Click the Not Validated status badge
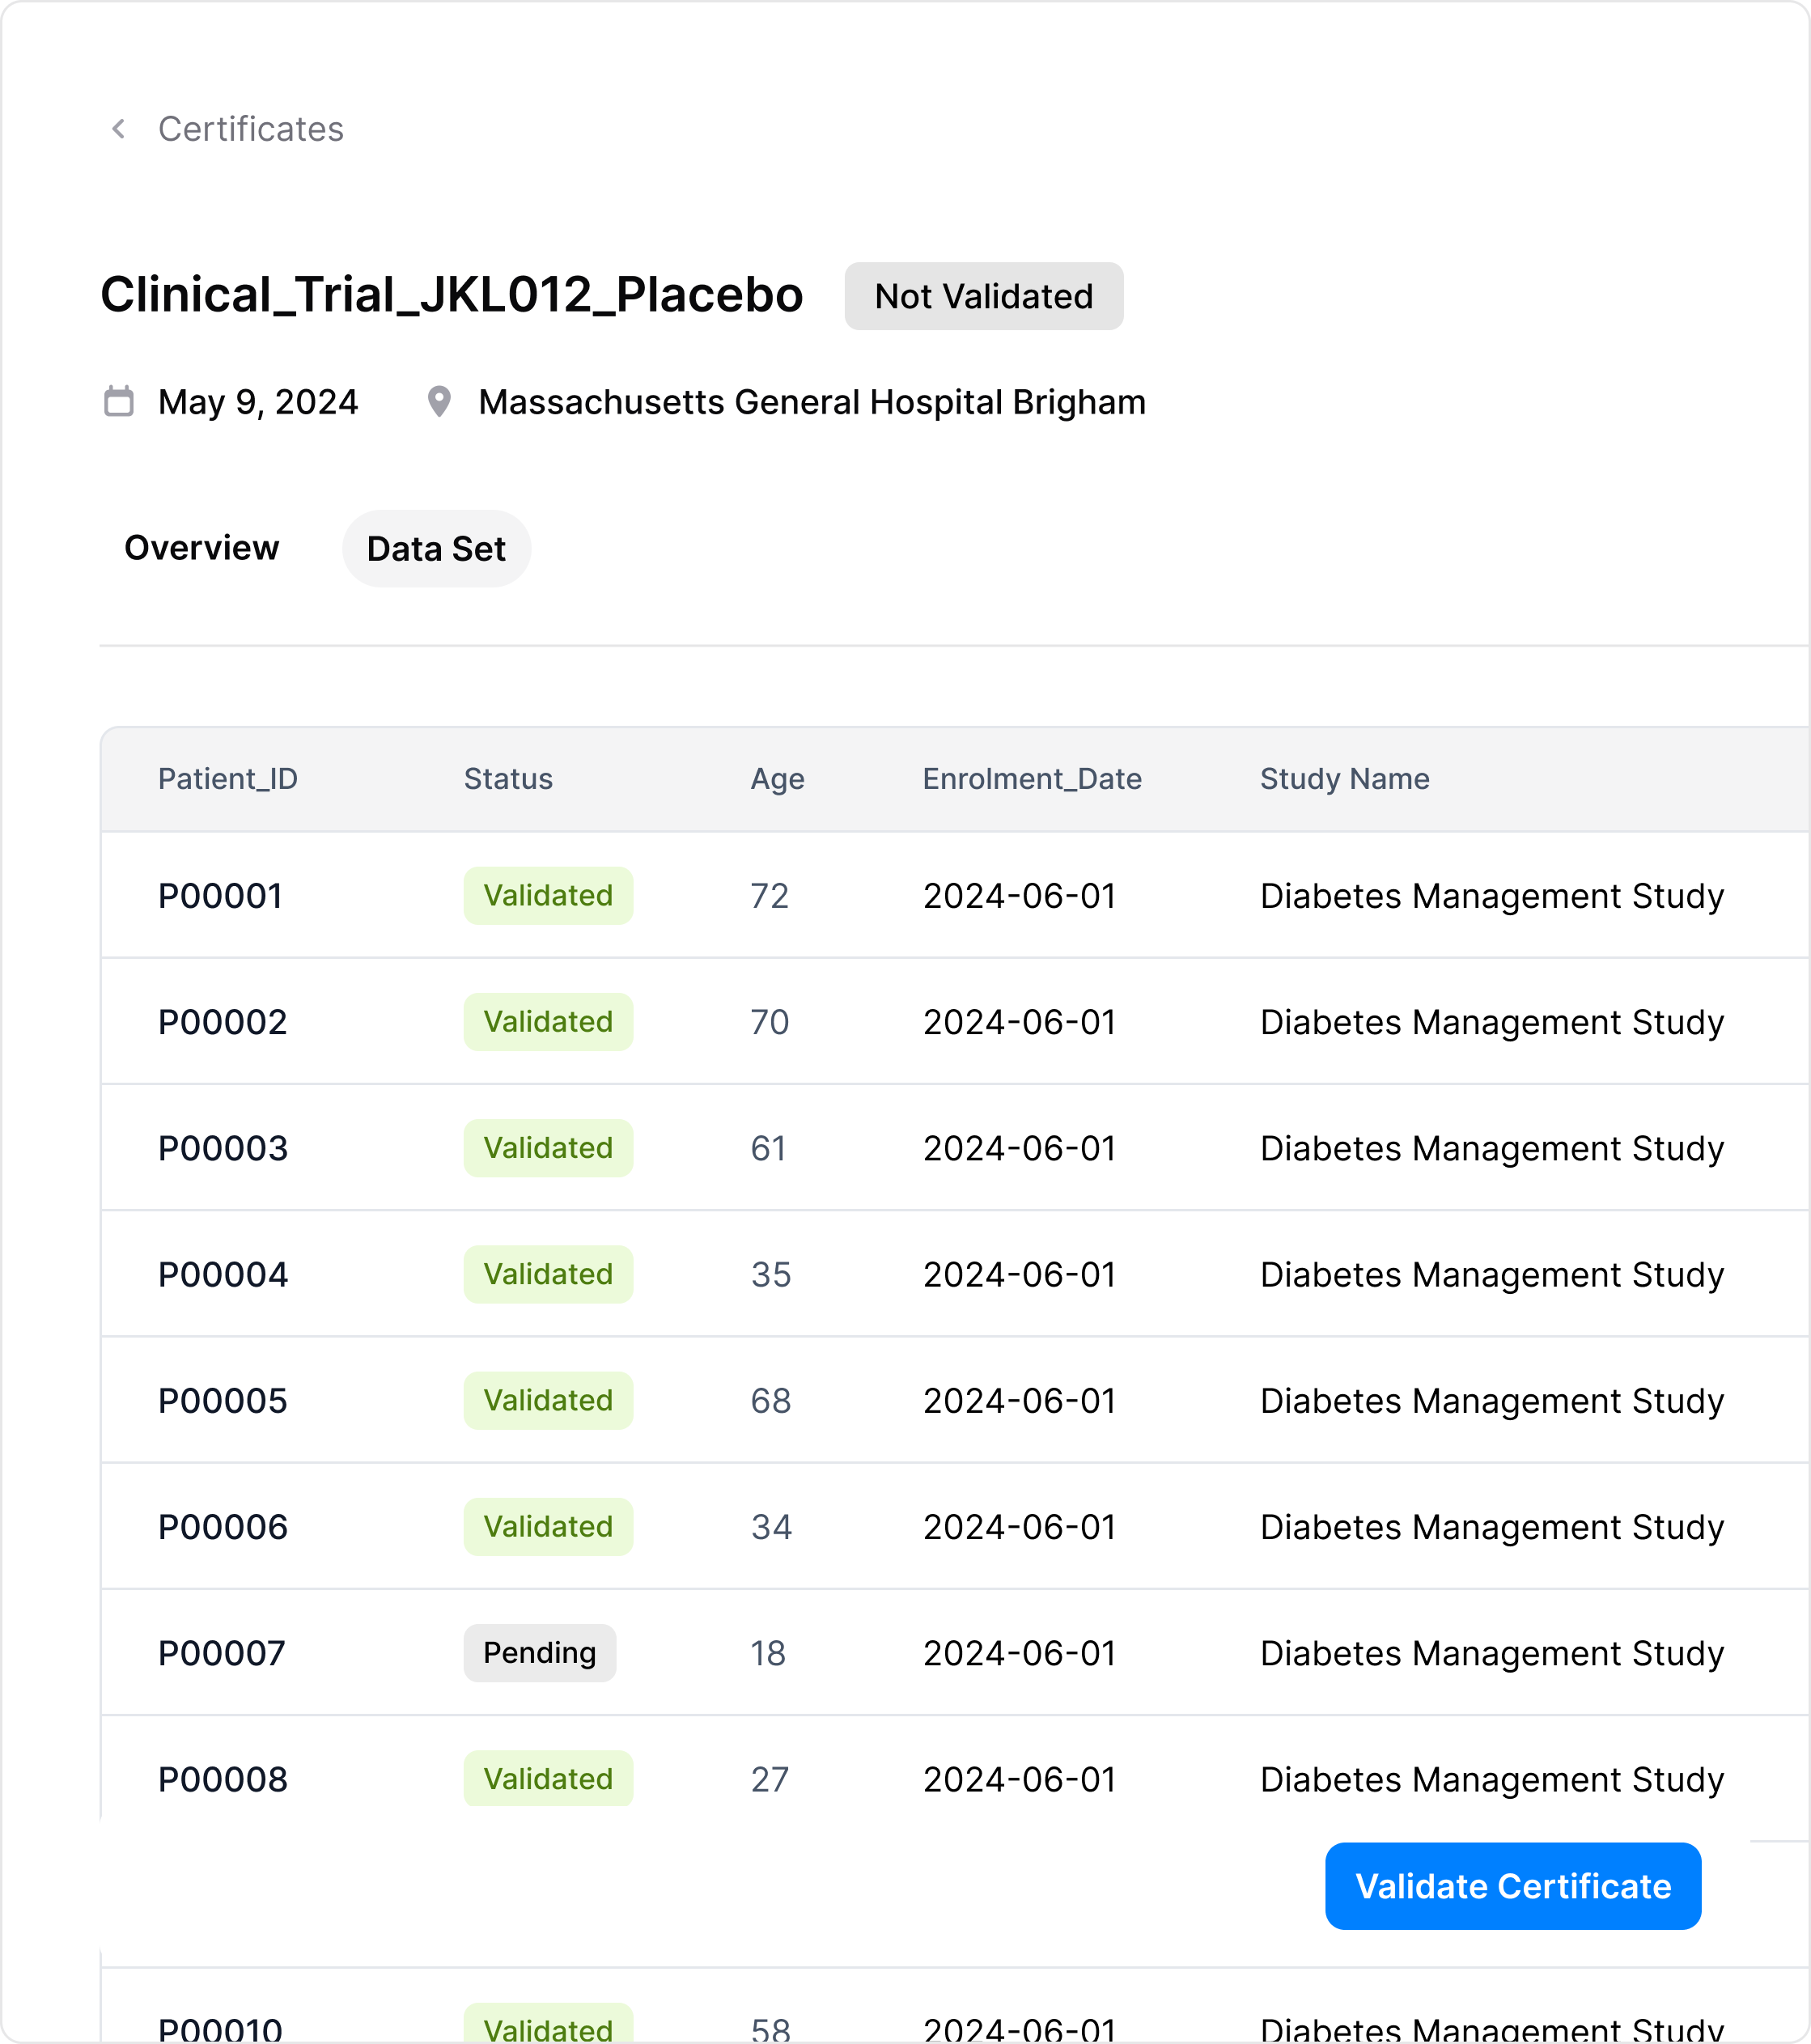Image resolution: width=1811 pixels, height=2044 pixels. pyautogui.click(x=983, y=296)
